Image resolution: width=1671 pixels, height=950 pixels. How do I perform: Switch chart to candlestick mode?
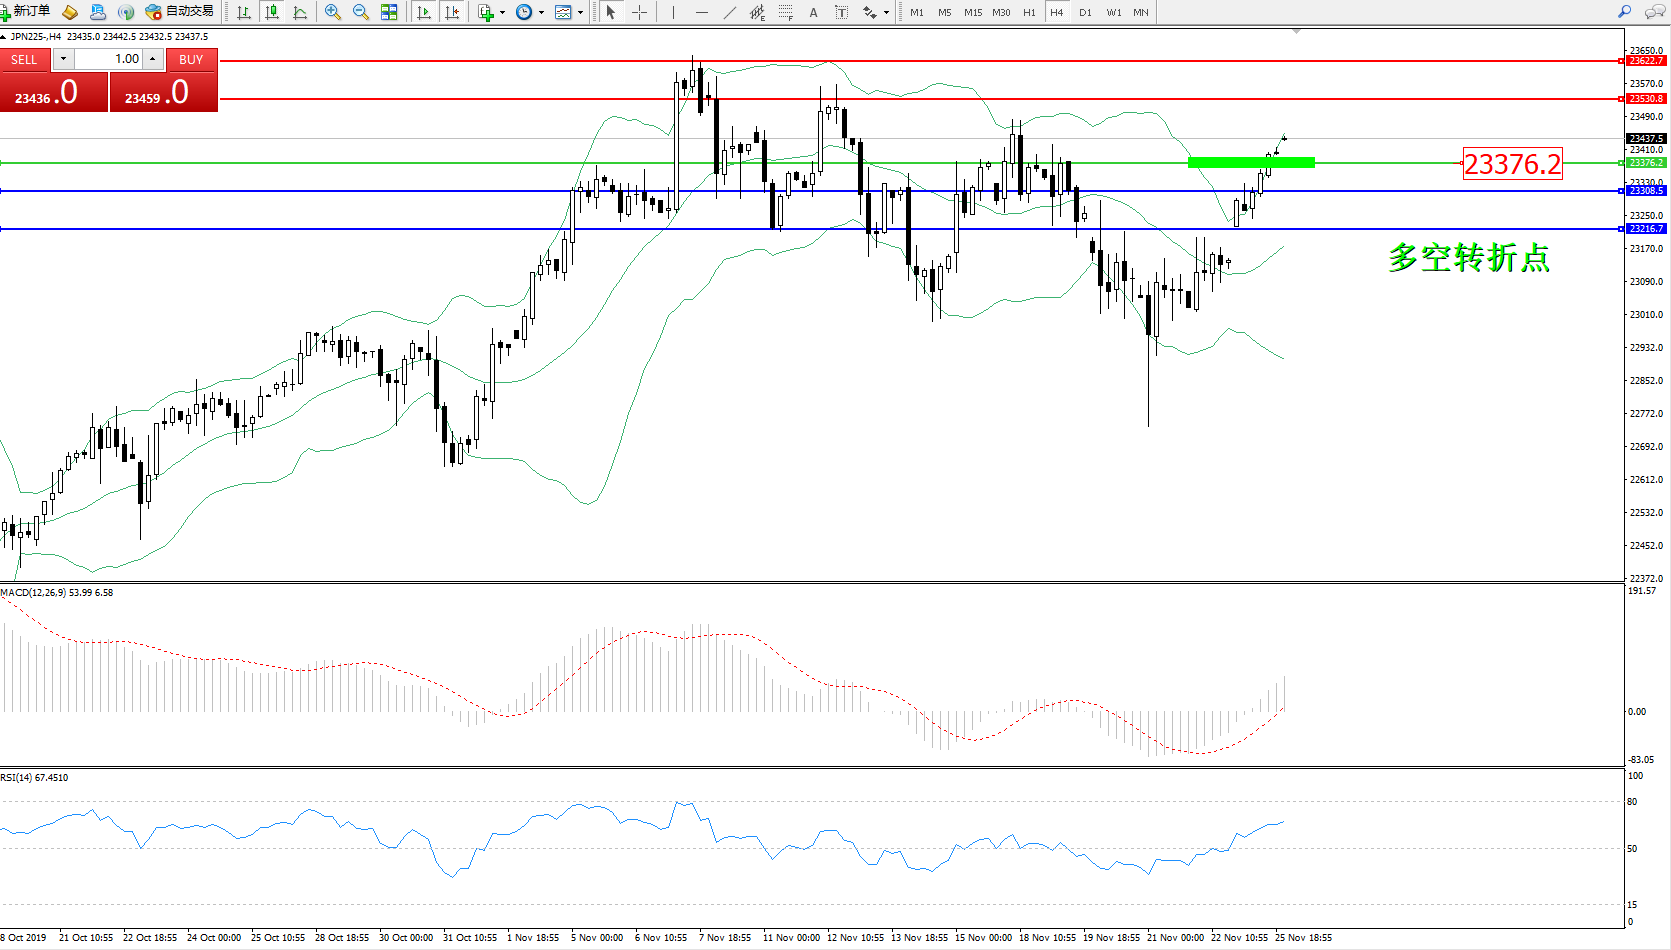pos(272,12)
